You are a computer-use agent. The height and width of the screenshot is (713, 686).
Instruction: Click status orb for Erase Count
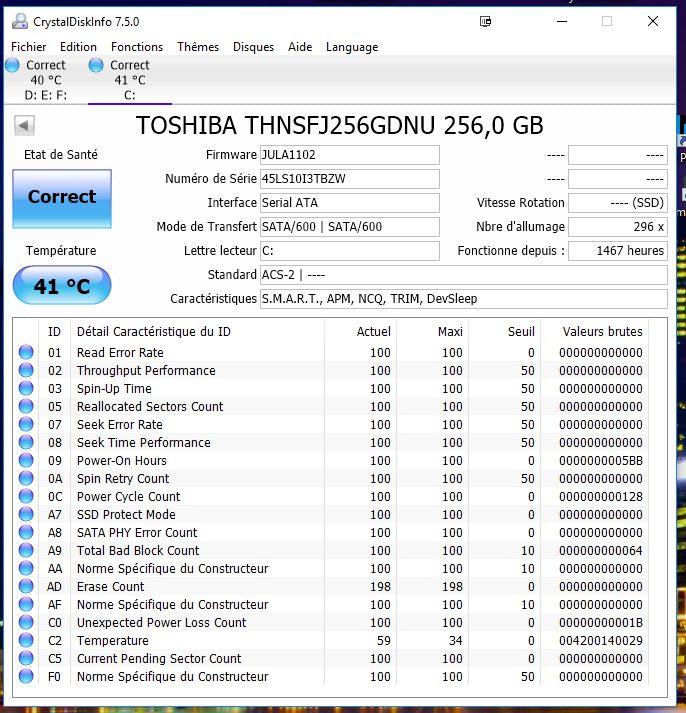pyautogui.click(x=26, y=586)
